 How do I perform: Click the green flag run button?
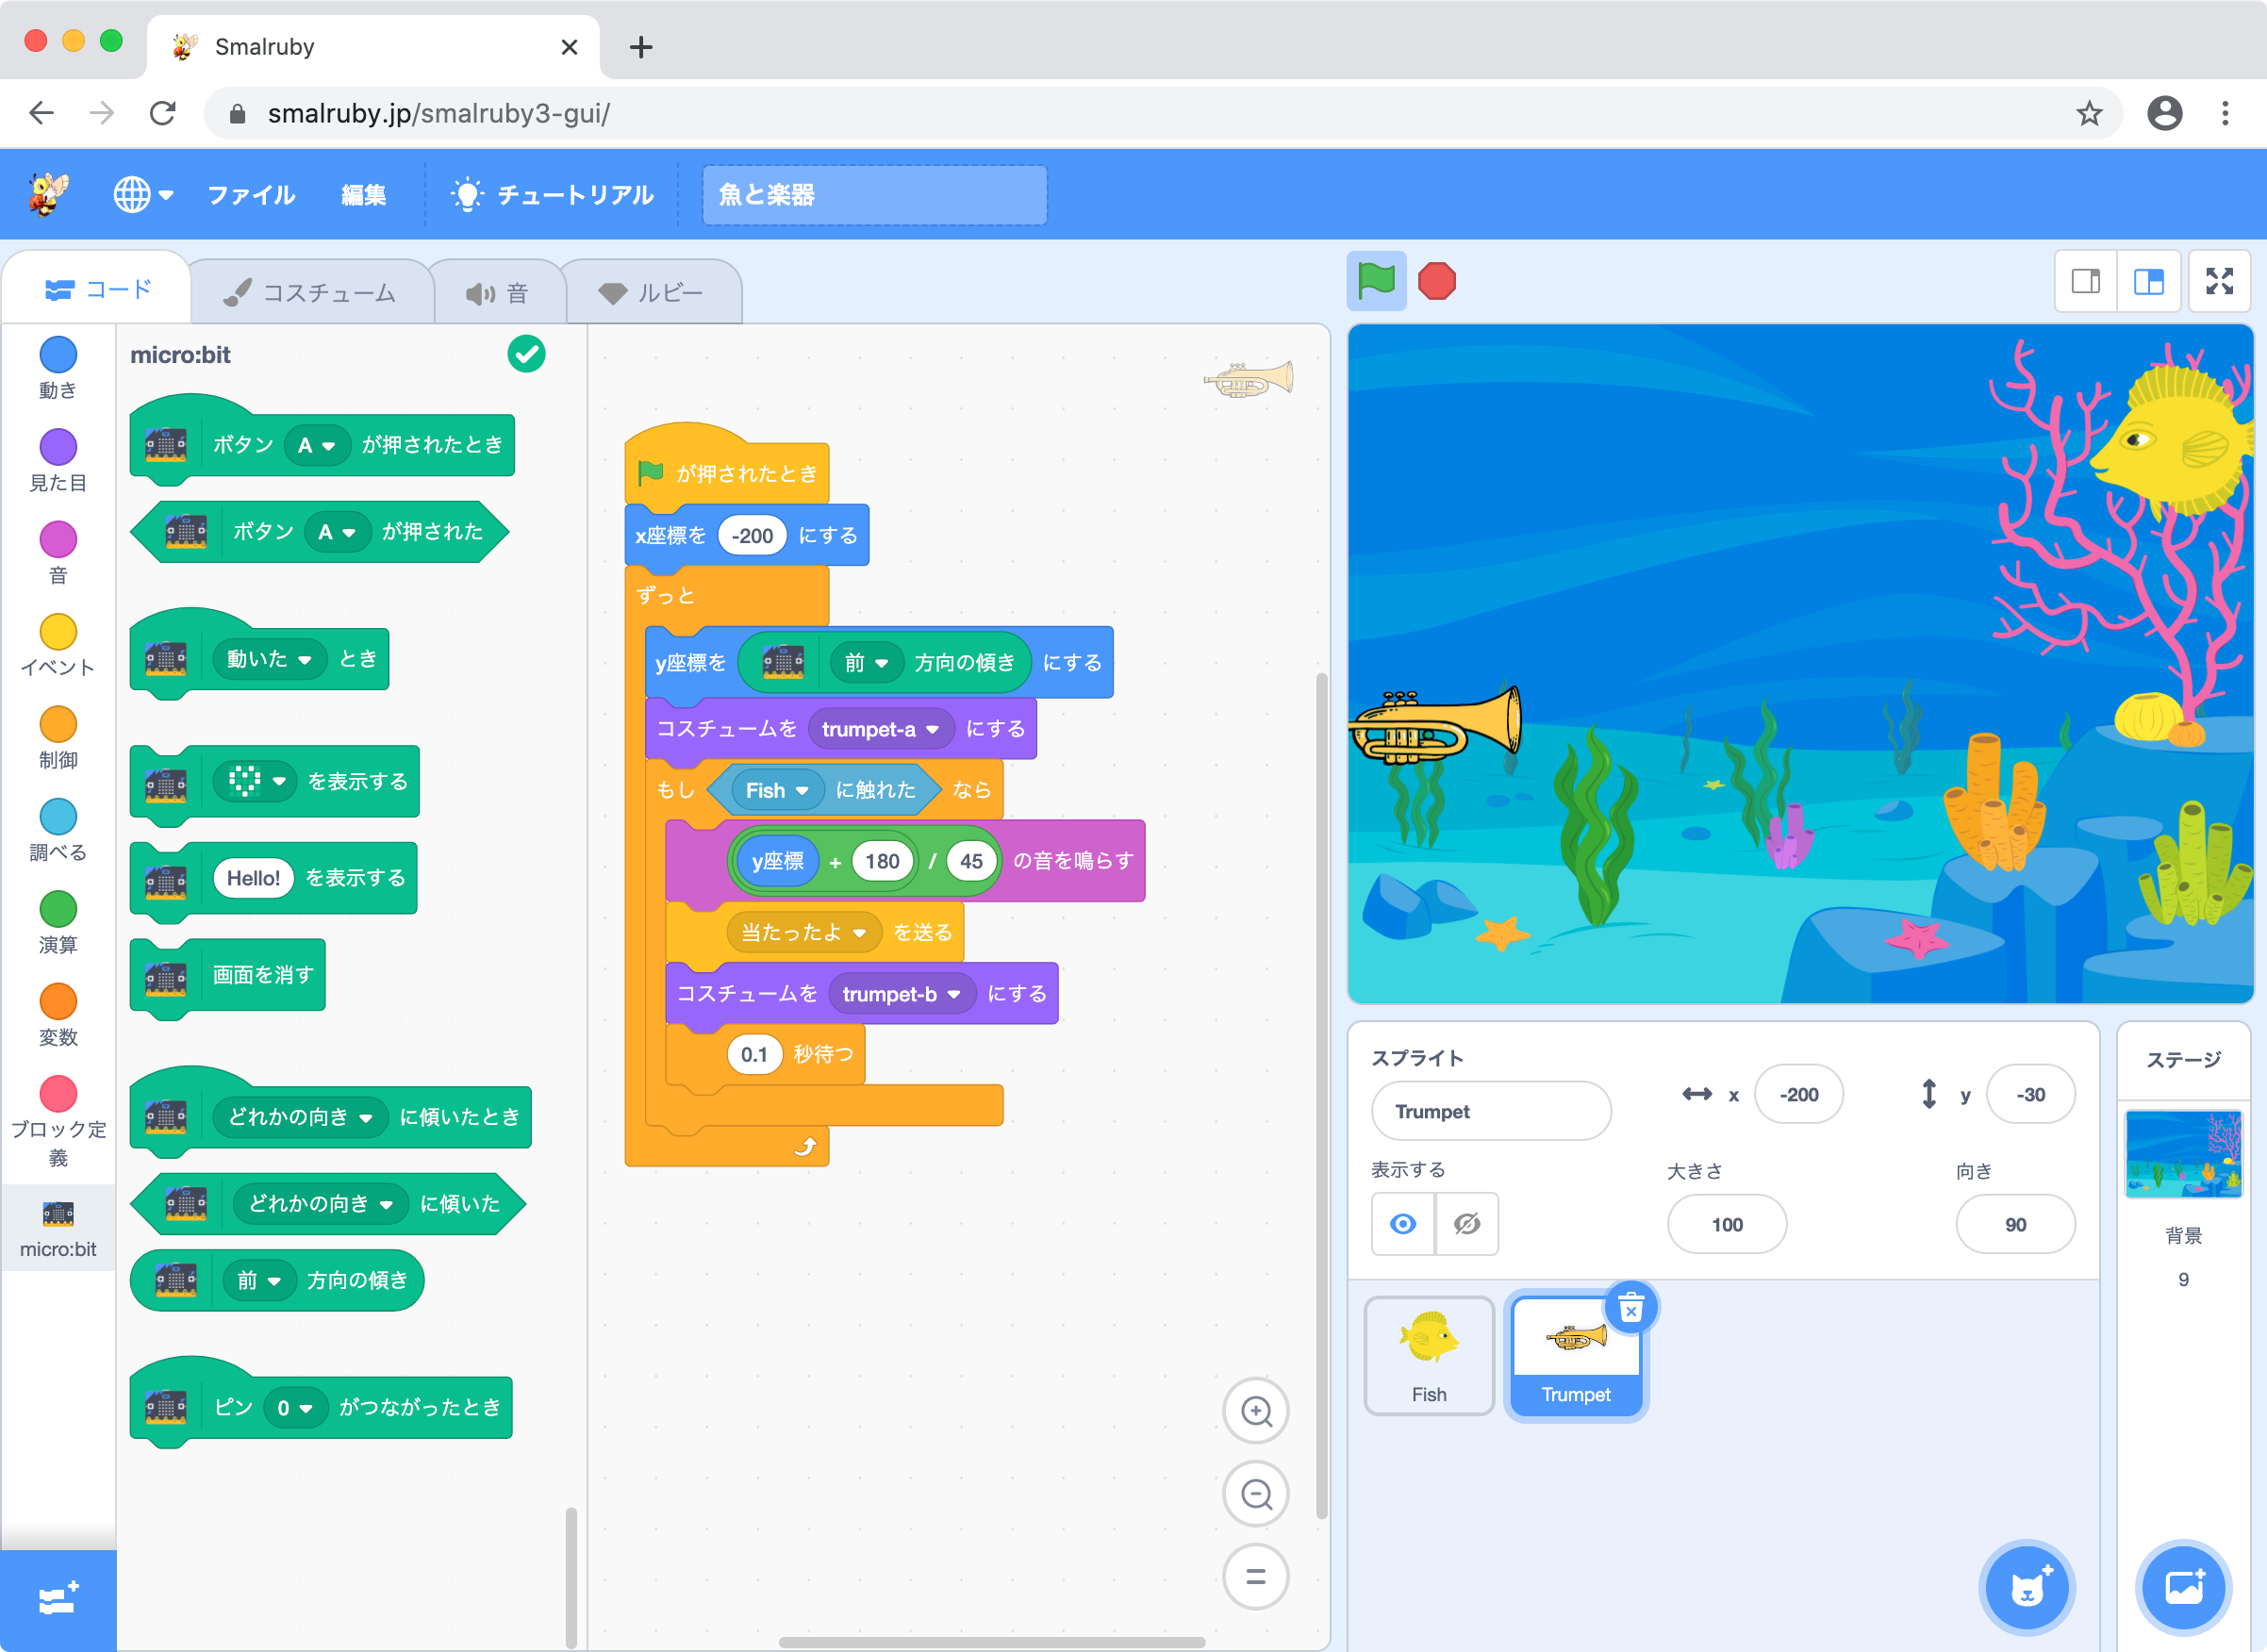(1376, 281)
